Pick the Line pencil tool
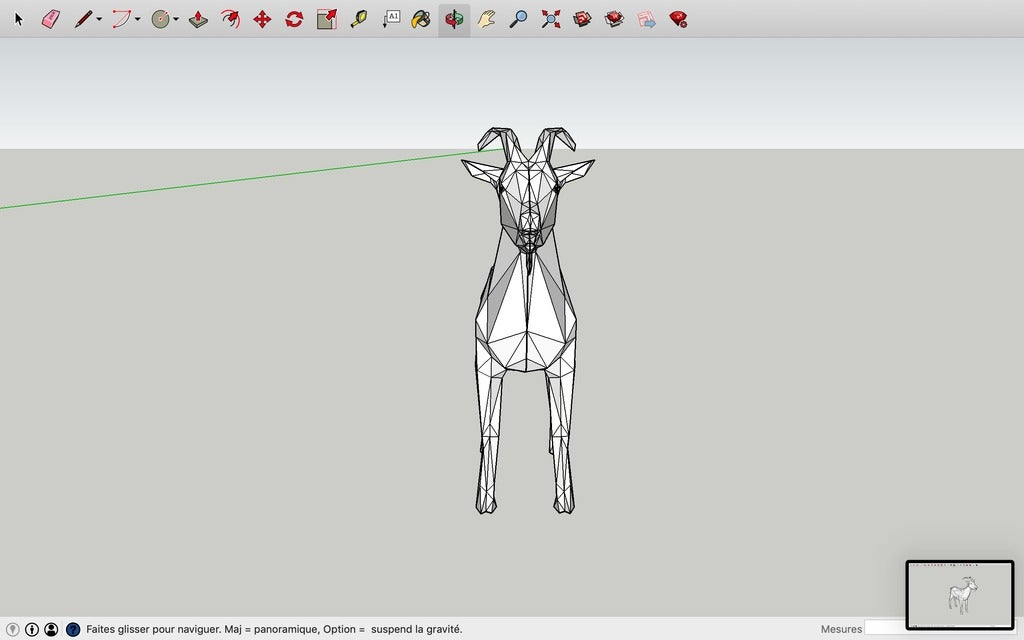This screenshot has height=640, width=1024. pyautogui.click(x=84, y=18)
